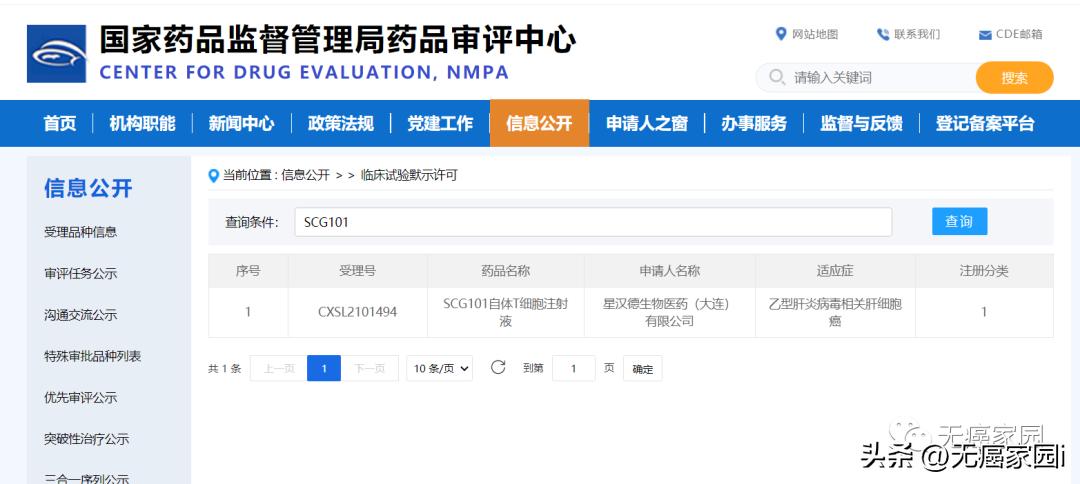Open the 机构职能 navigation item
Viewport: 1080px width, 484px height.
(143, 124)
